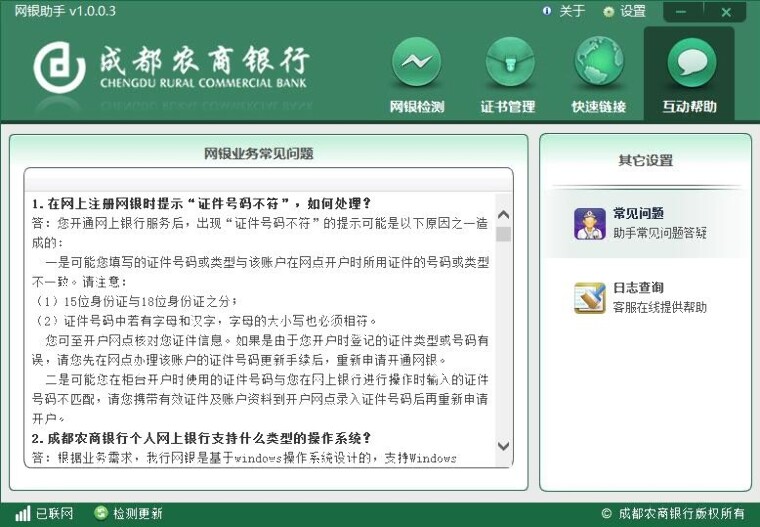The width and height of the screenshot is (760, 527).
Task: Click 助手常见问题答疑 subtitle text
Action: click(x=660, y=233)
